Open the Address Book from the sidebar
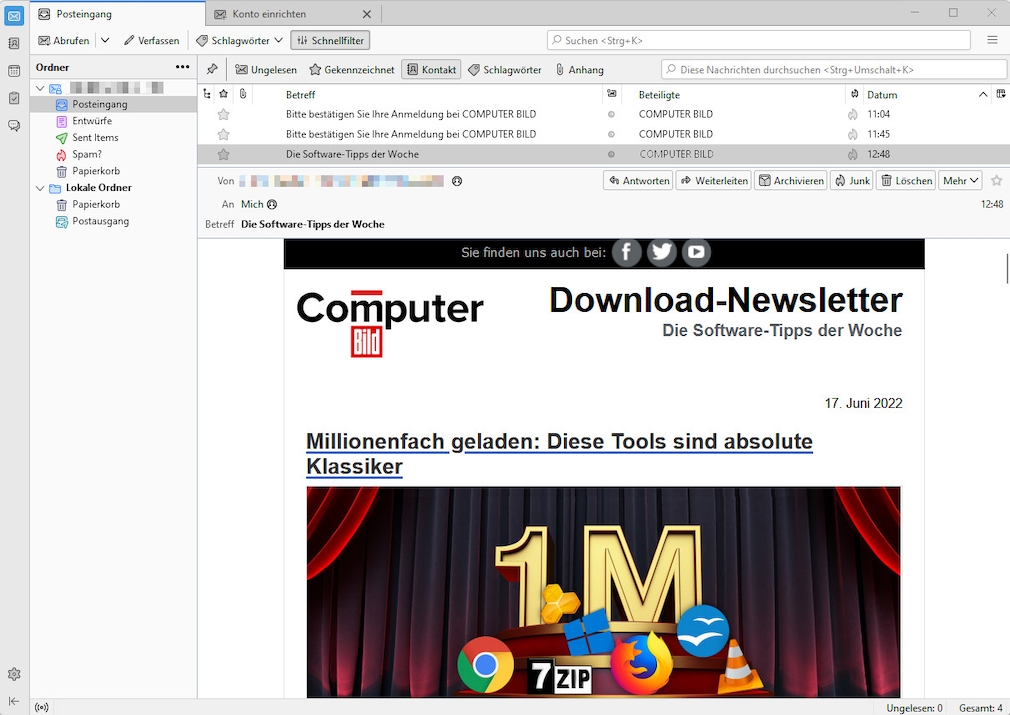The height and width of the screenshot is (715, 1010). 14,44
